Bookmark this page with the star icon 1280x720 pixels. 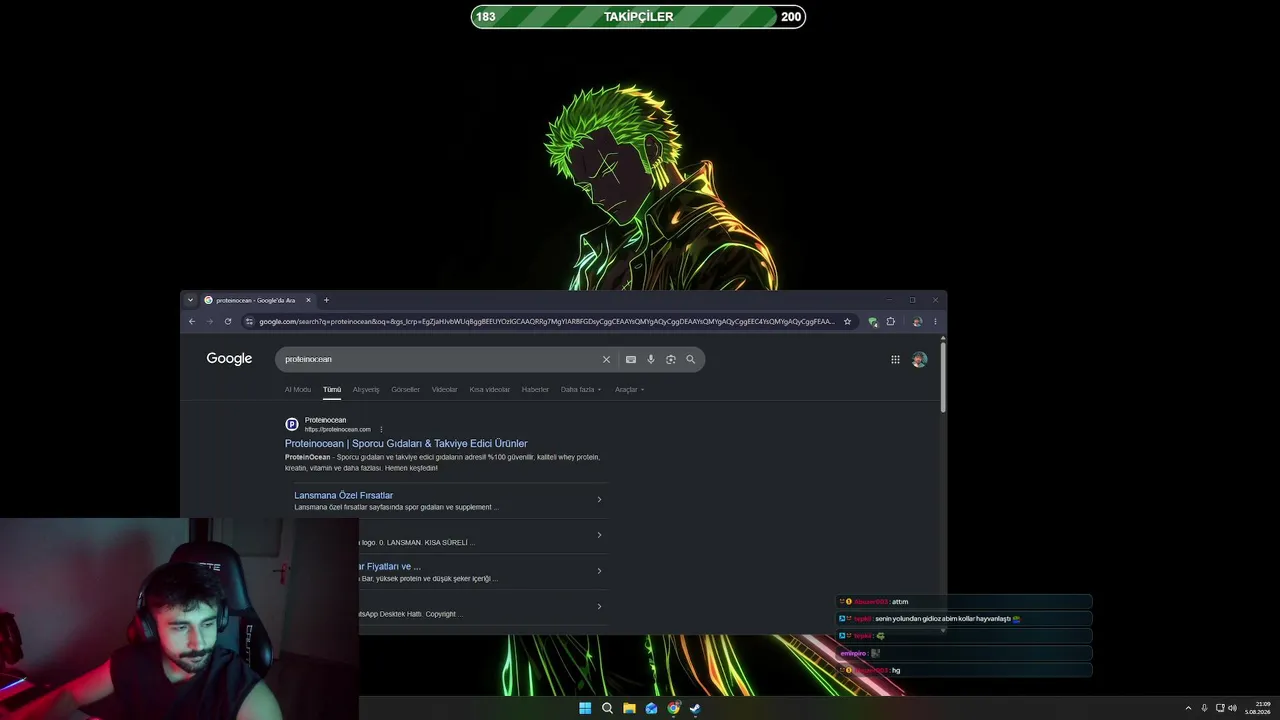click(847, 321)
